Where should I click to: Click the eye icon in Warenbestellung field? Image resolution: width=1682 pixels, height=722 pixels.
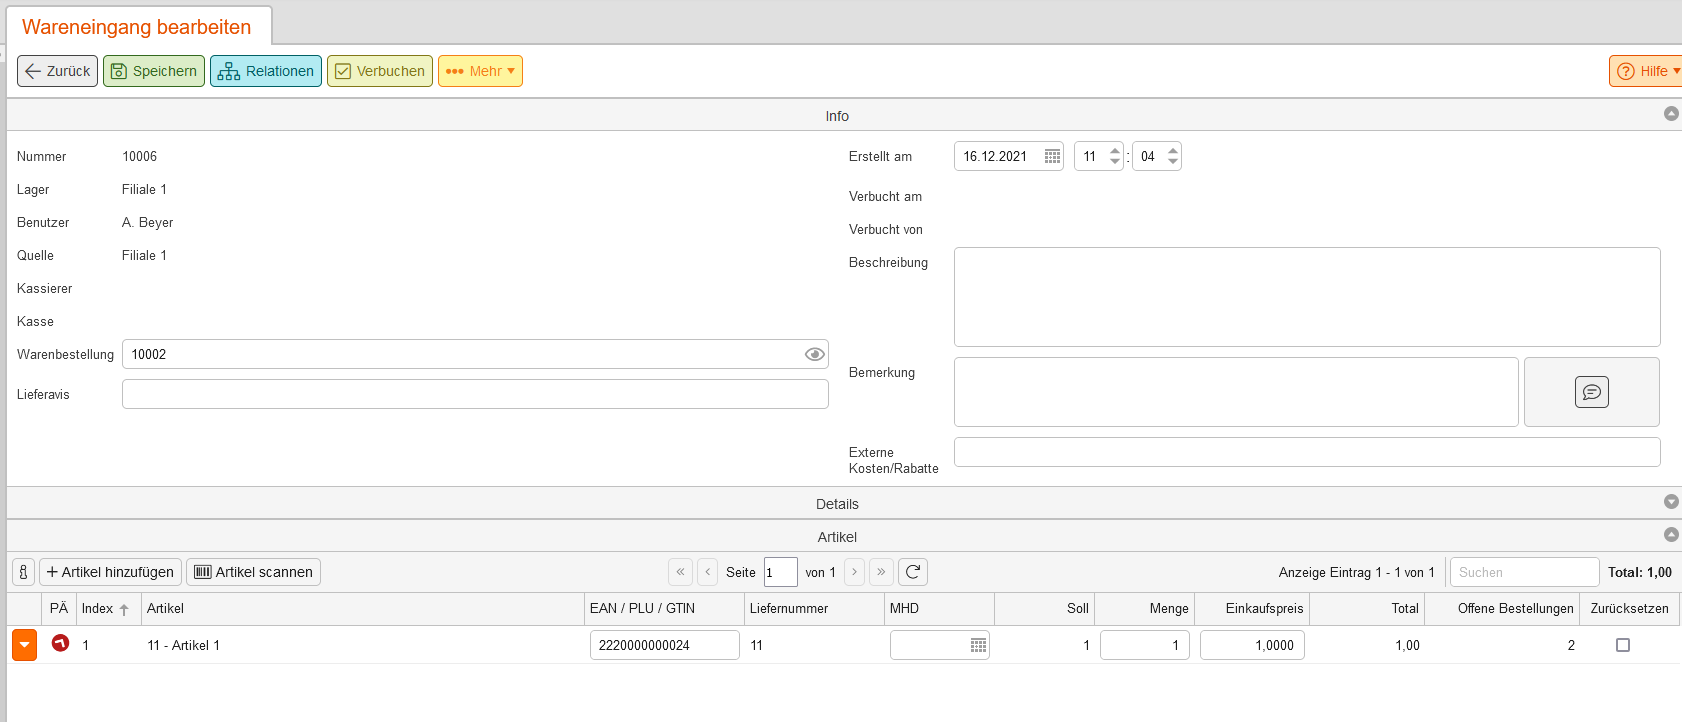[814, 354]
